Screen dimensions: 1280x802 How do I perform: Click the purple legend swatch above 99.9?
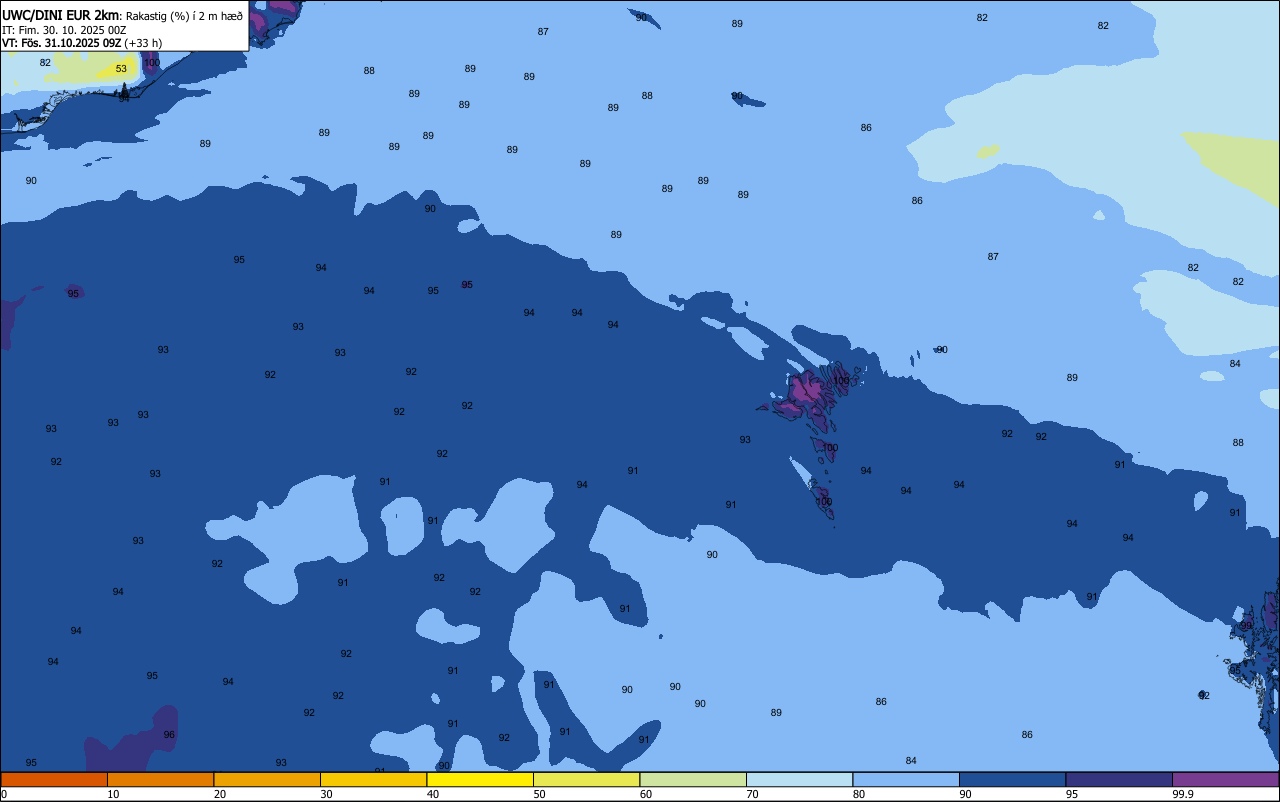pos(1225,779)
